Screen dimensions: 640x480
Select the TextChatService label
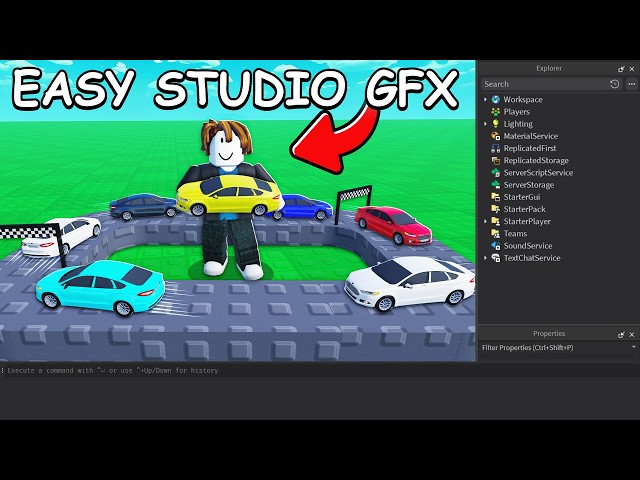[532, 258]
